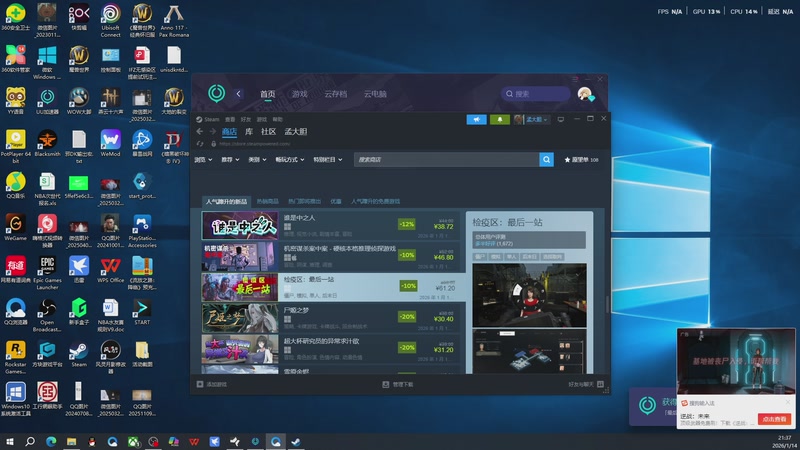The height and width of the screenshot is (450, 800).
Task: Open the 孟大胆 profile tab in Steam navigation
Action: (x=295, y=132)
